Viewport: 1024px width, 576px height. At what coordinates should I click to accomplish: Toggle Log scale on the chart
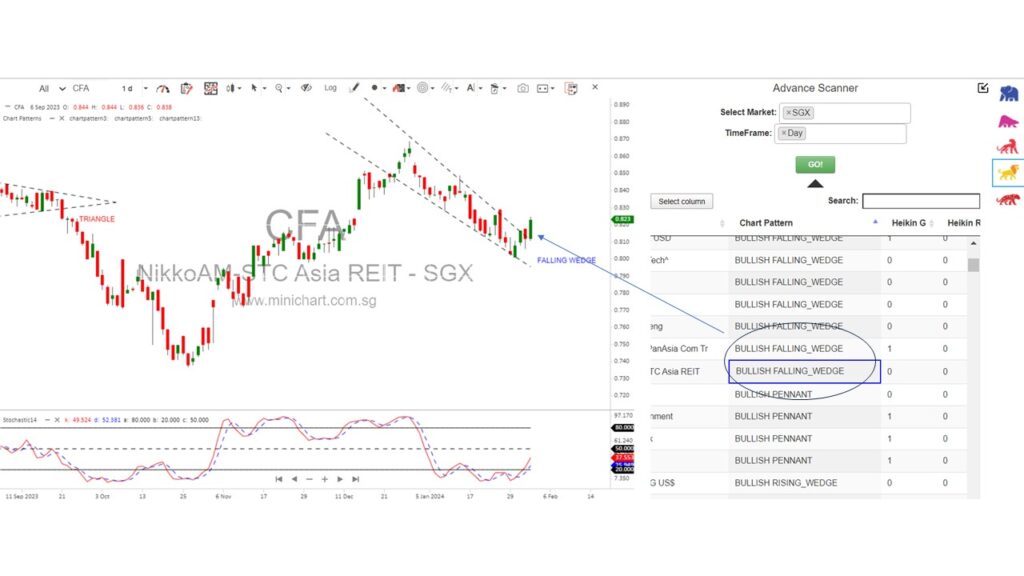click(330, 88)
